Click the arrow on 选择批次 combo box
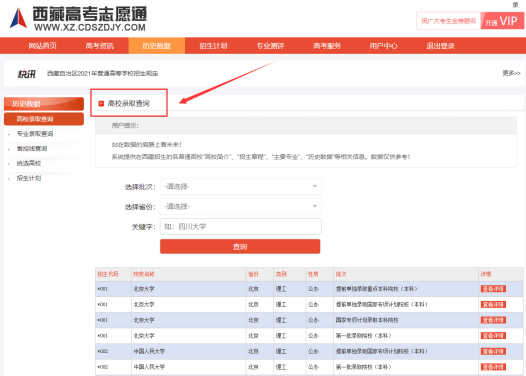Screen dimensions: 526x376 pyautogui.click(x=315, y=186)
